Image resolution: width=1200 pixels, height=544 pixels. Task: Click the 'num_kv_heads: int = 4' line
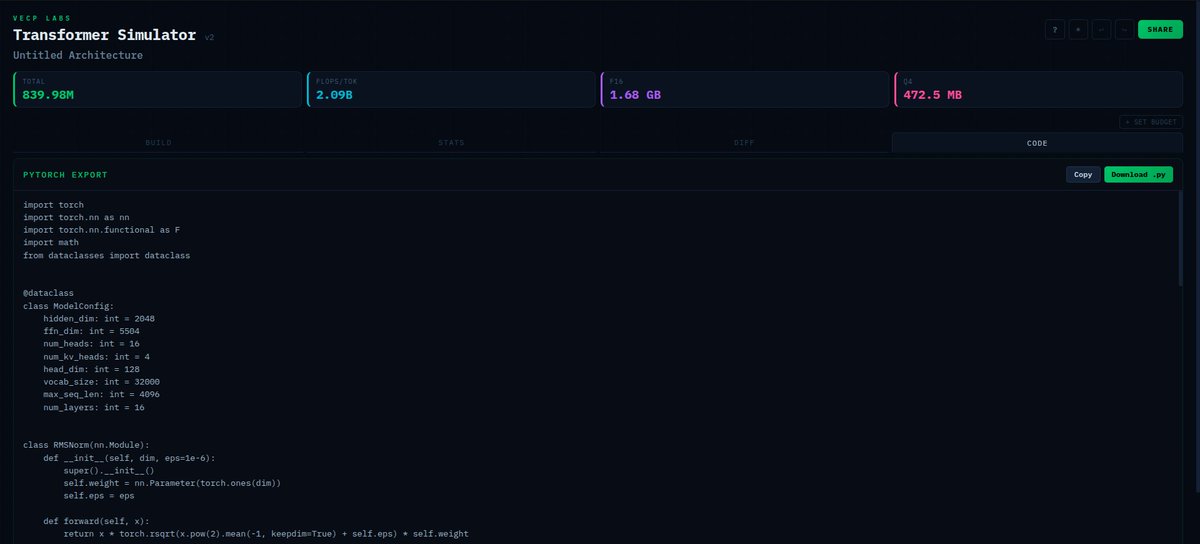(97, 357)
